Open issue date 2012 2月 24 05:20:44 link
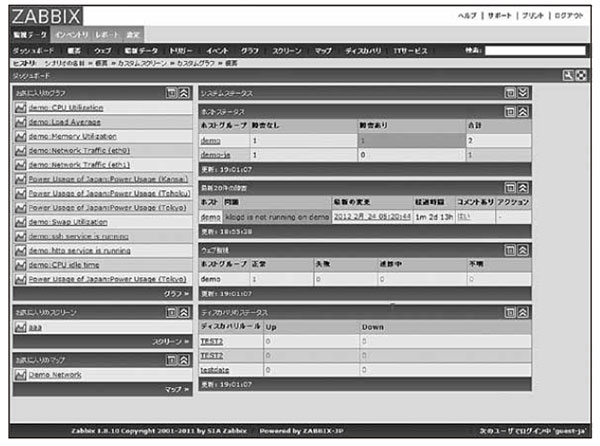This screenshot has height=446, width=600. coord(372,217)
